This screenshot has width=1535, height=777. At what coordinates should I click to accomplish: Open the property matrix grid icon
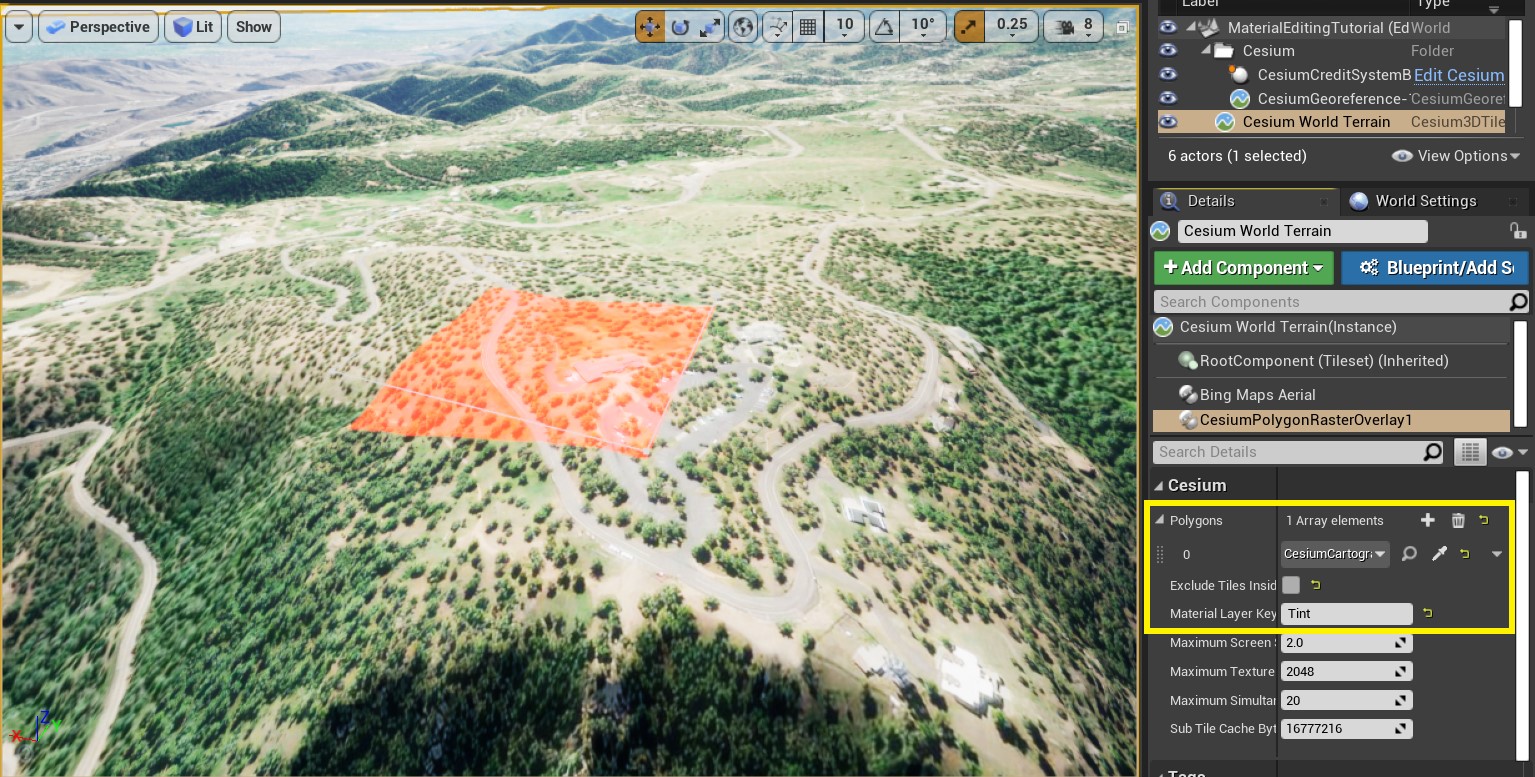click(1469, 452)
